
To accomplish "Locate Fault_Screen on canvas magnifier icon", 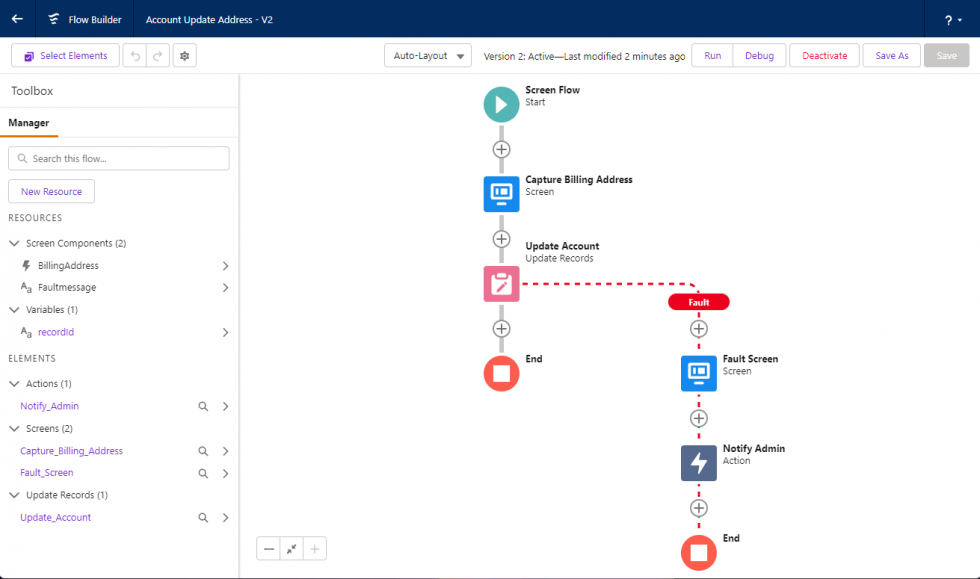I will point(203,473).
